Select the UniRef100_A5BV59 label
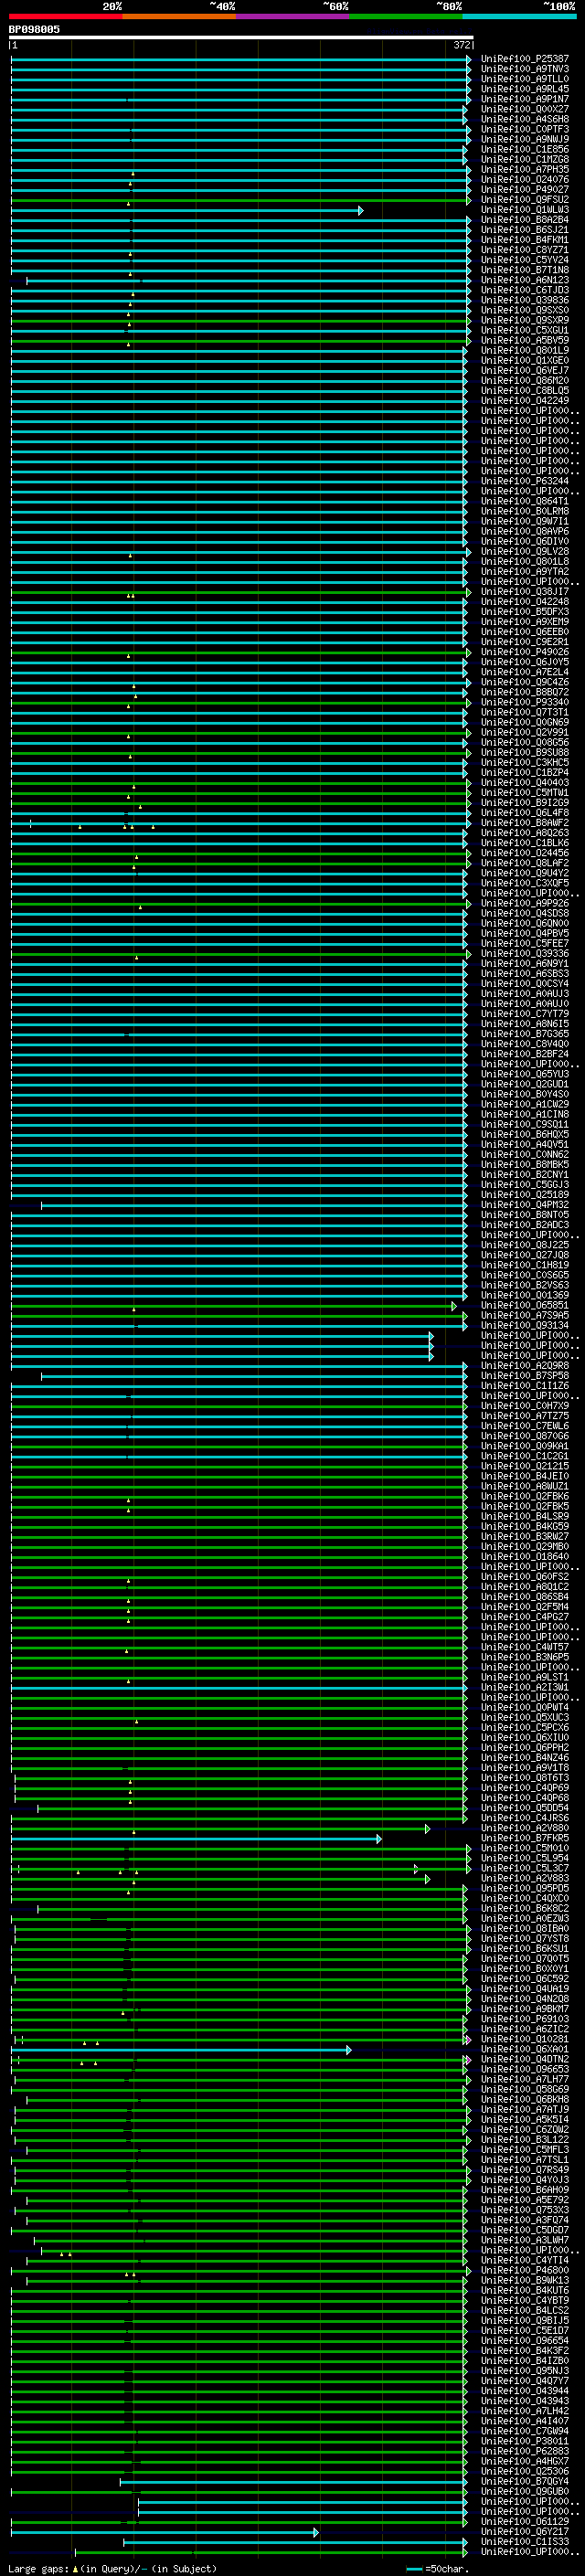585x2576 pixels. (x=525, y=340)
